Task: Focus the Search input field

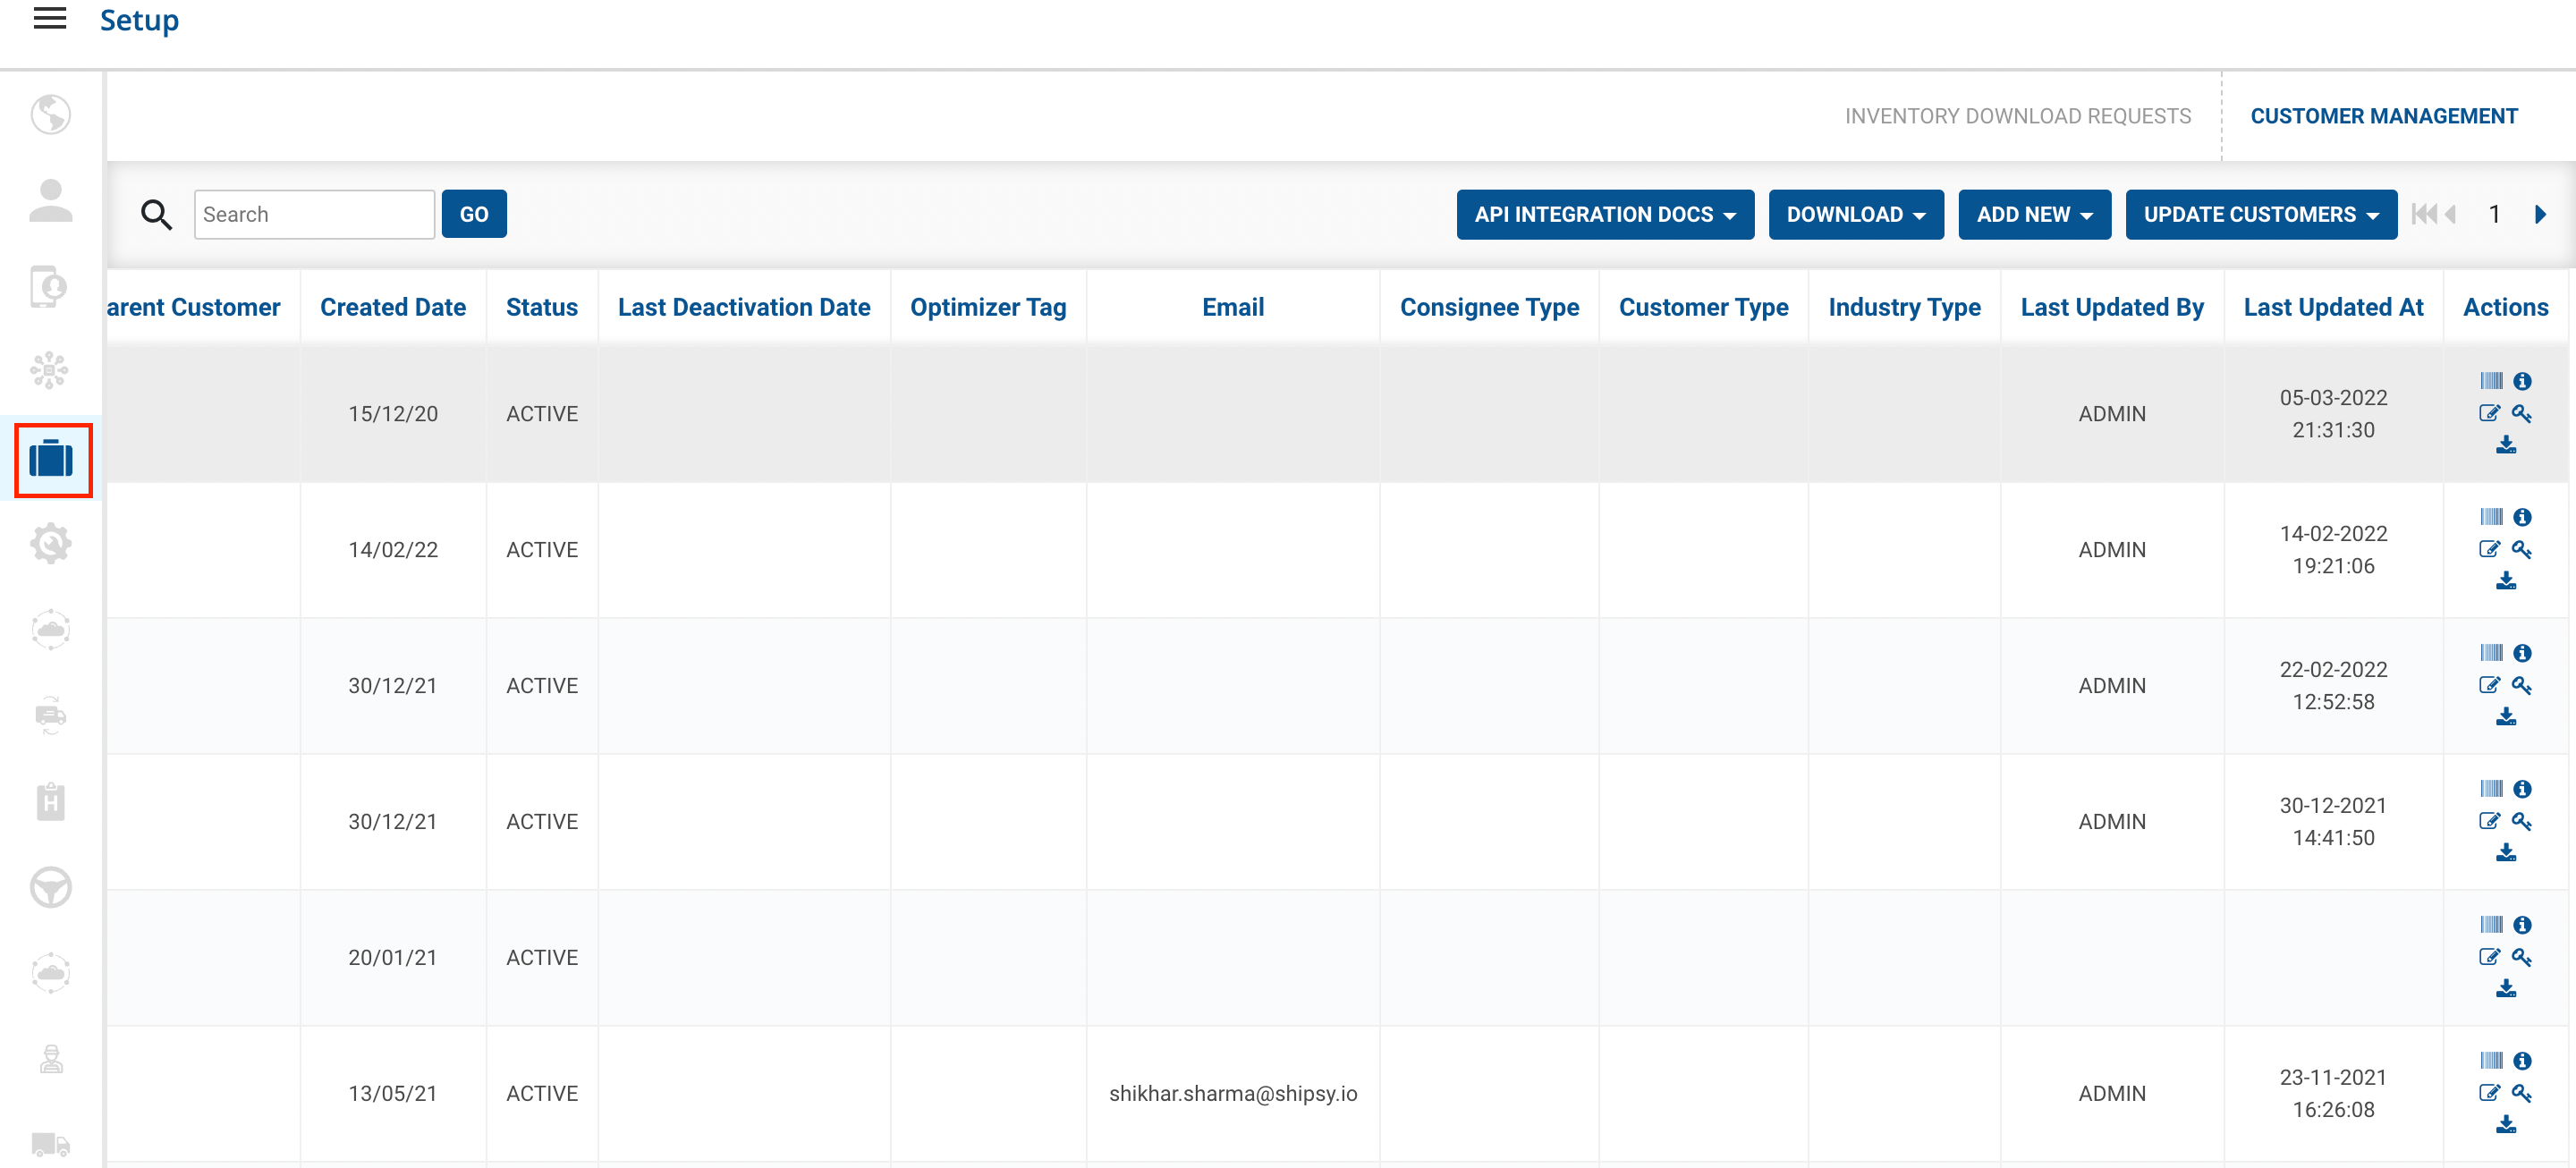Action: point(314,214)
